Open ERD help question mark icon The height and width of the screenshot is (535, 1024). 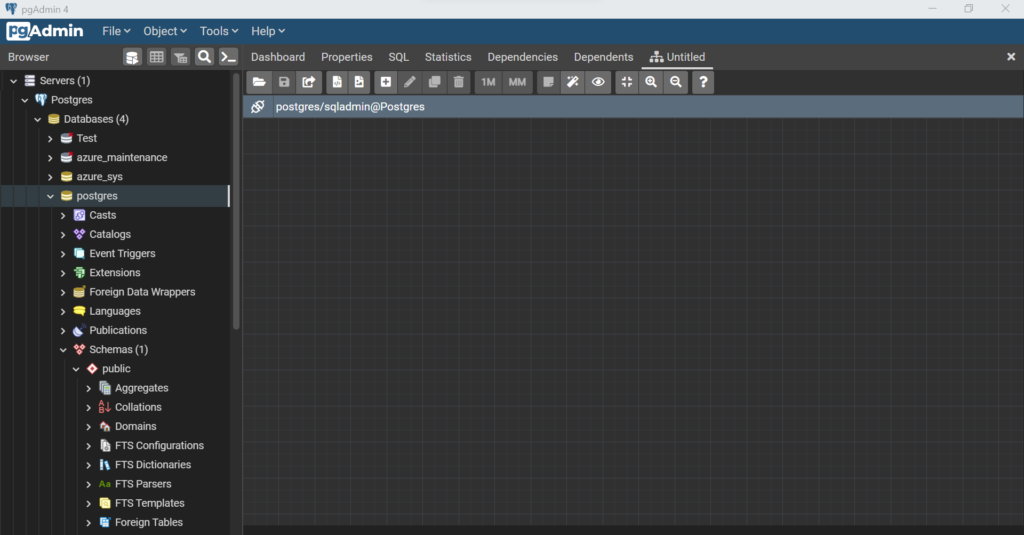click(703, 82)
